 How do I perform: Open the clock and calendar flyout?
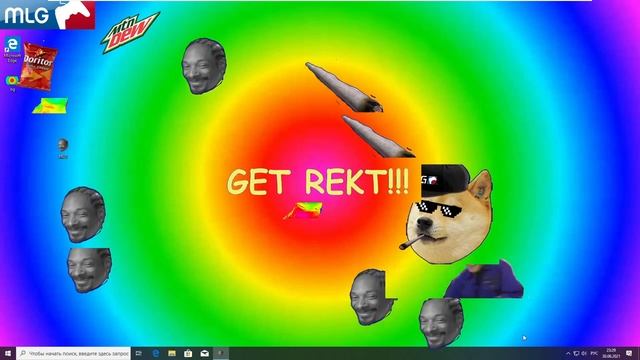click(611, 353)
